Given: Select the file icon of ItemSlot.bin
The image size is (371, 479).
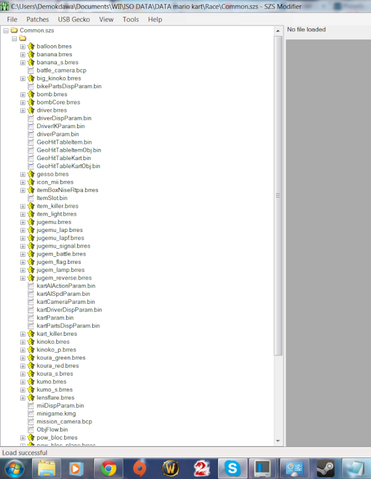Looking at the screenshot, I should 31,198.
